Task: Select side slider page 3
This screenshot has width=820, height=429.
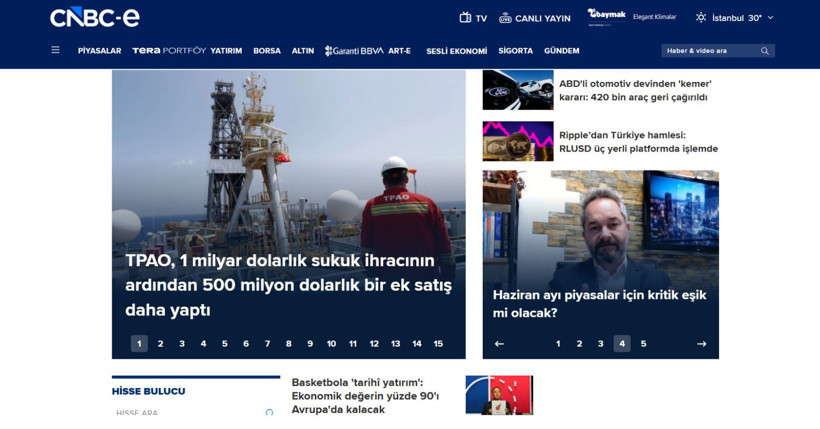Action: pyautogui.click(x=601, y=344)
